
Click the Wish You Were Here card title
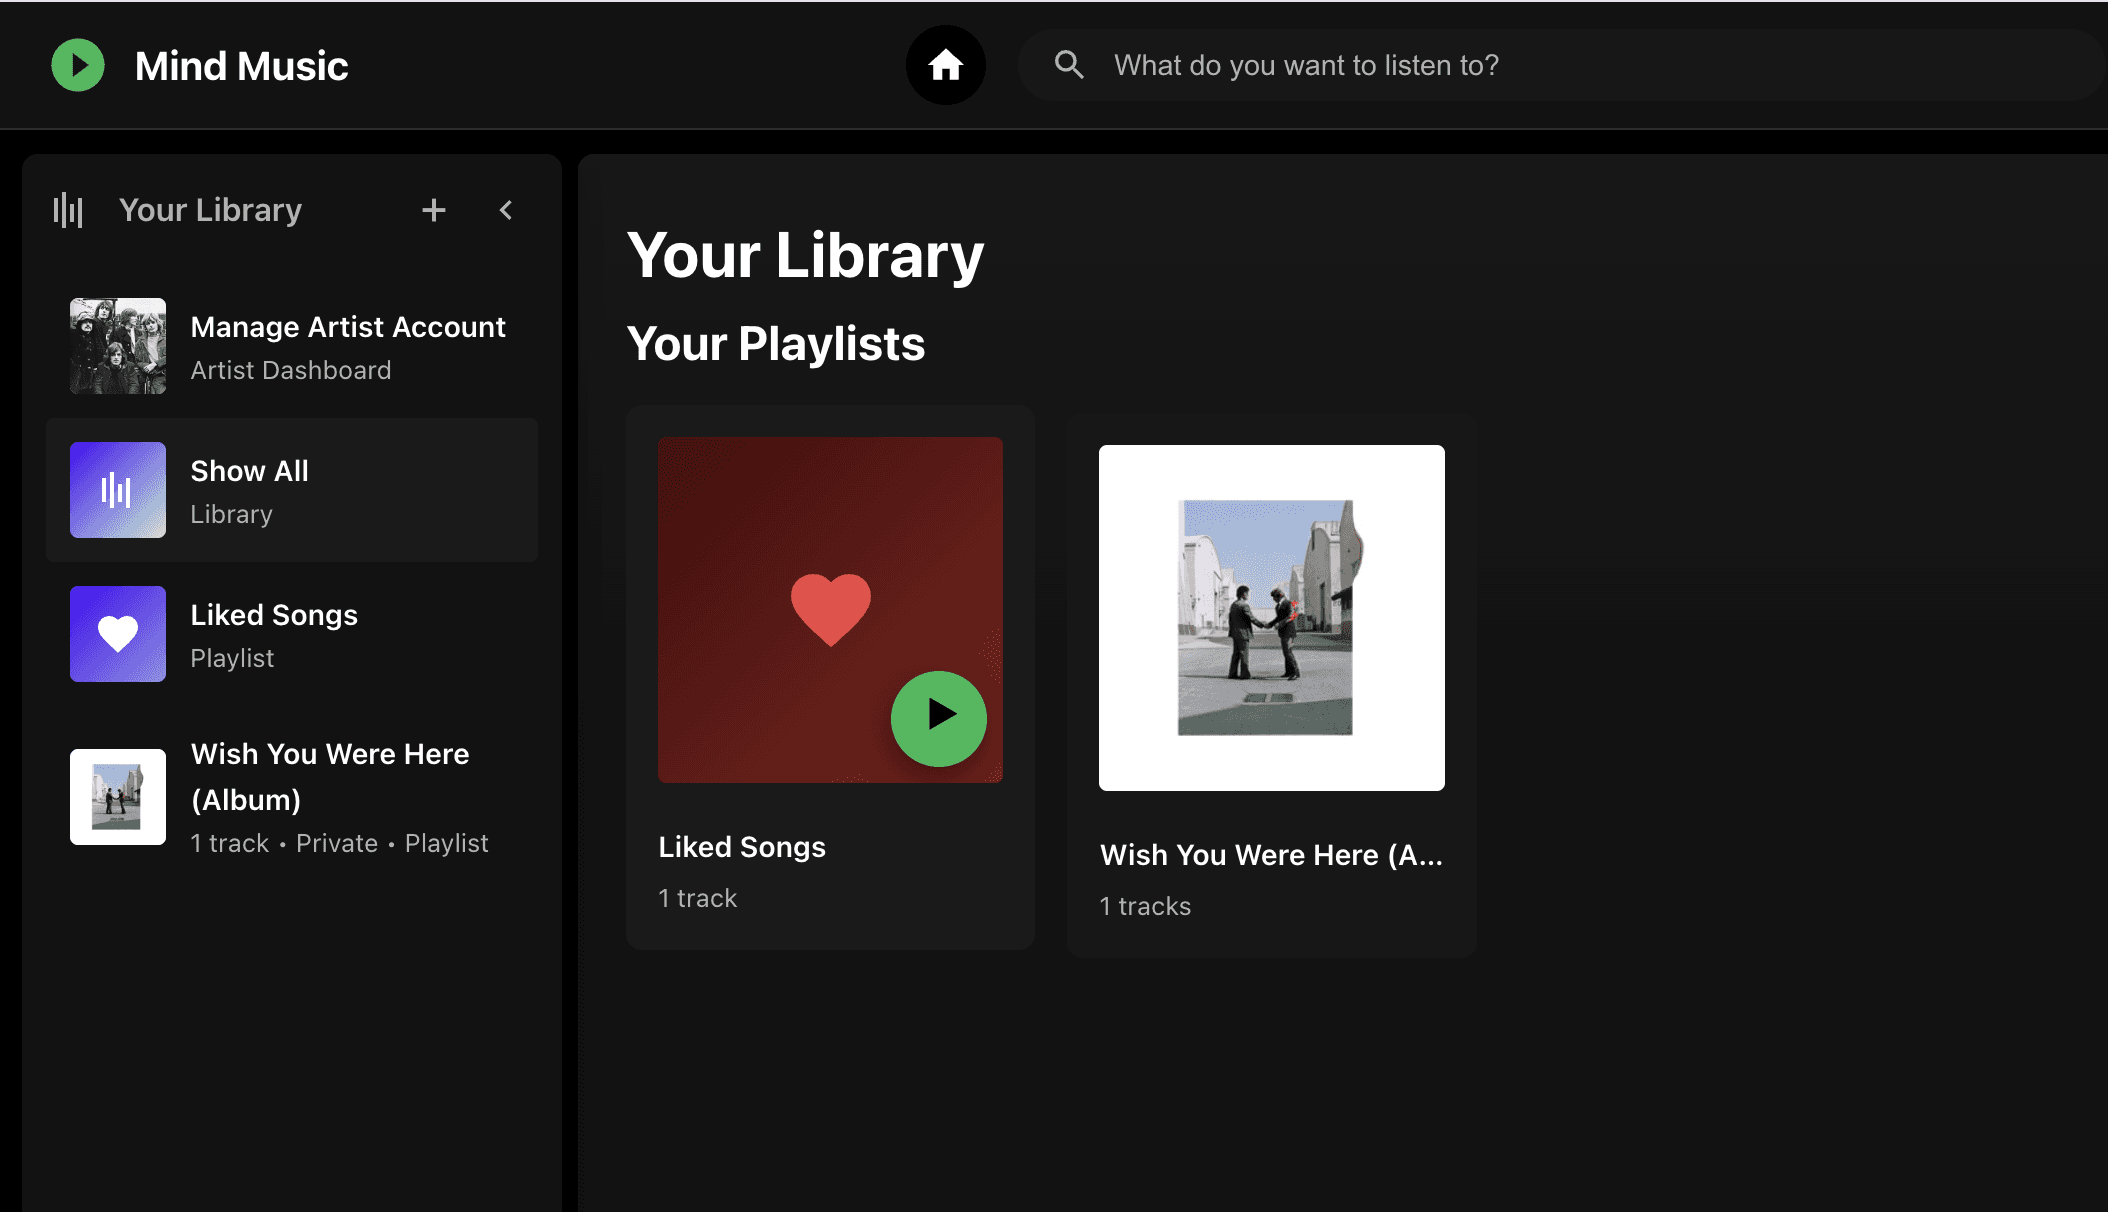pyautogui.click(x=1271, y=855)
